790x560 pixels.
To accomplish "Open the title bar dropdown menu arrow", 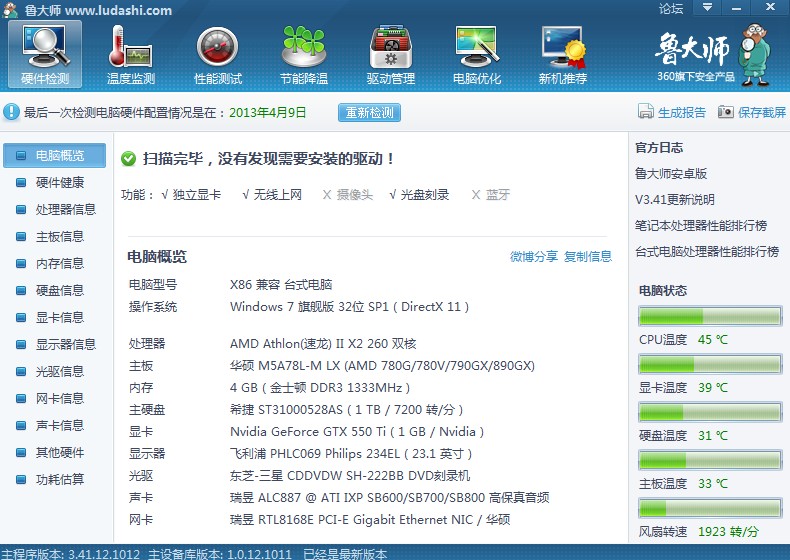I will (706, 8).
